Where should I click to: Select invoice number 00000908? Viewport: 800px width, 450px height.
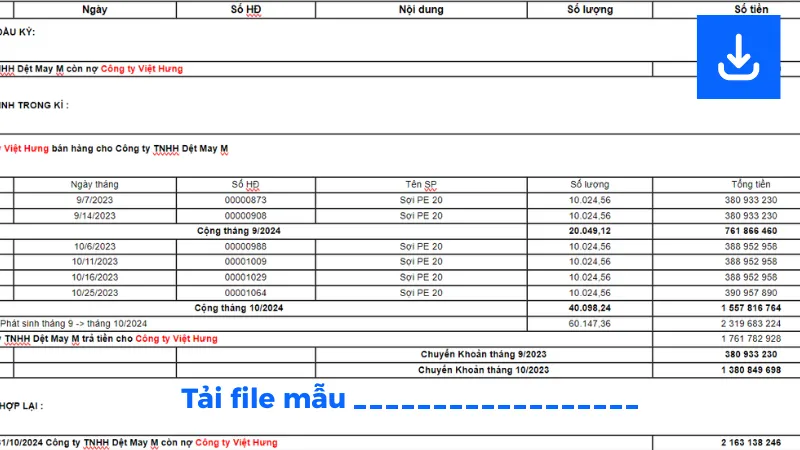click(245, 216)
